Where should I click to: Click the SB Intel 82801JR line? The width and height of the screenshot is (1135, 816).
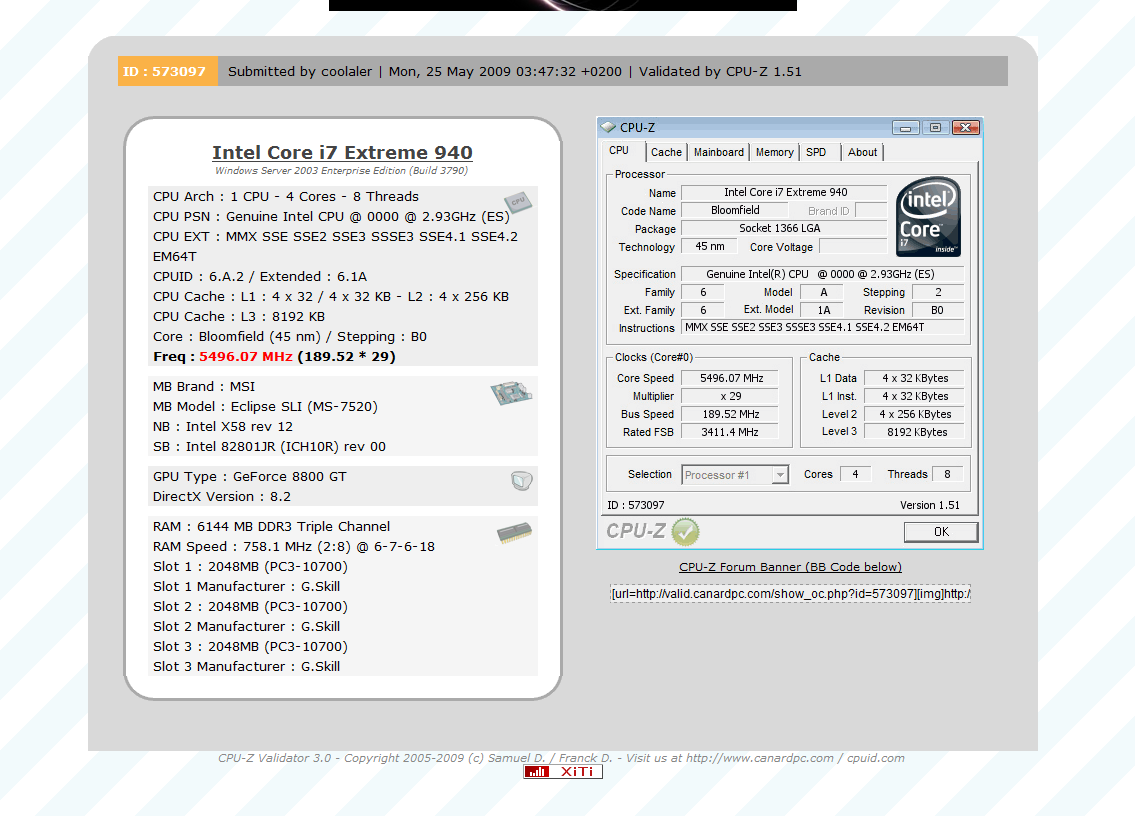(269, 447)
